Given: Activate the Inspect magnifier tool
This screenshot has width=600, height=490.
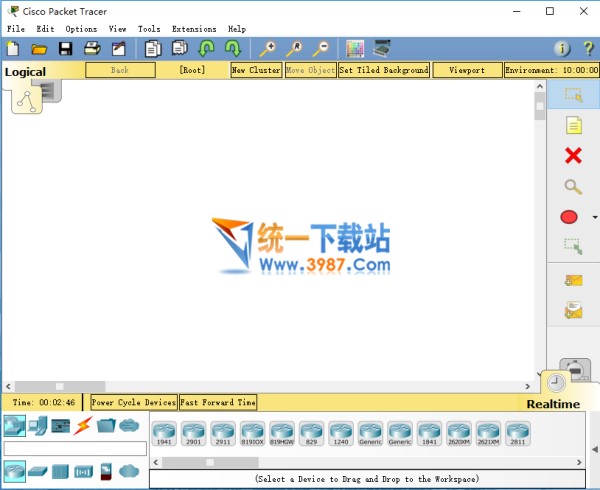Looking at the screenshot, I should (x=573, y=186).
